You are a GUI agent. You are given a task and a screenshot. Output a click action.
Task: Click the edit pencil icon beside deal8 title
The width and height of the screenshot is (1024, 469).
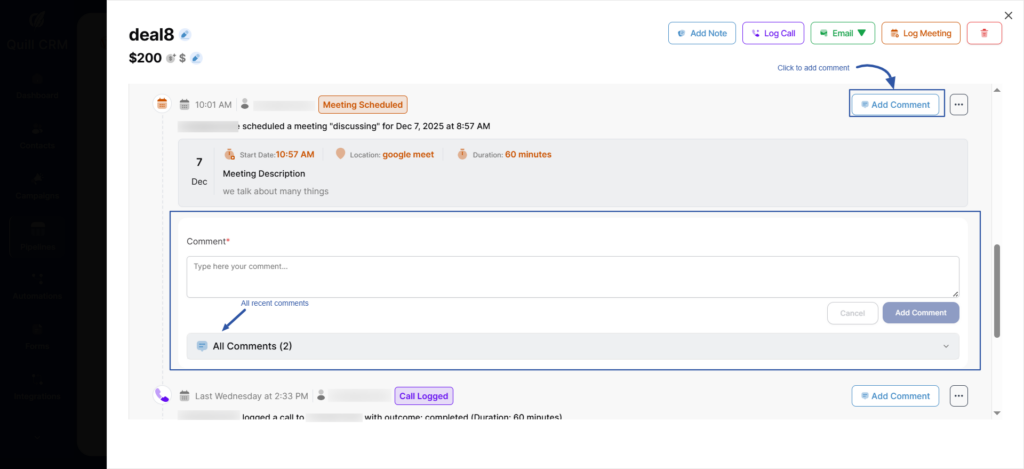(185, 35)
